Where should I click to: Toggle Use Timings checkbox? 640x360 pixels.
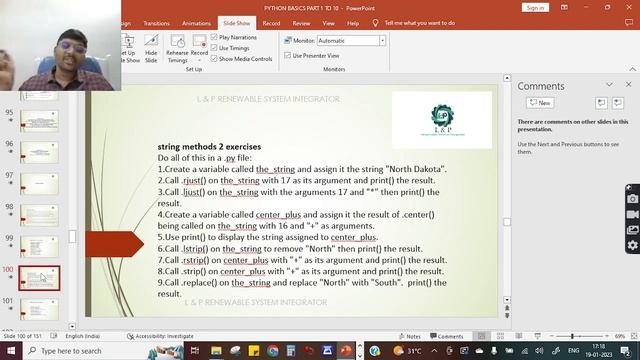(214, 48)
